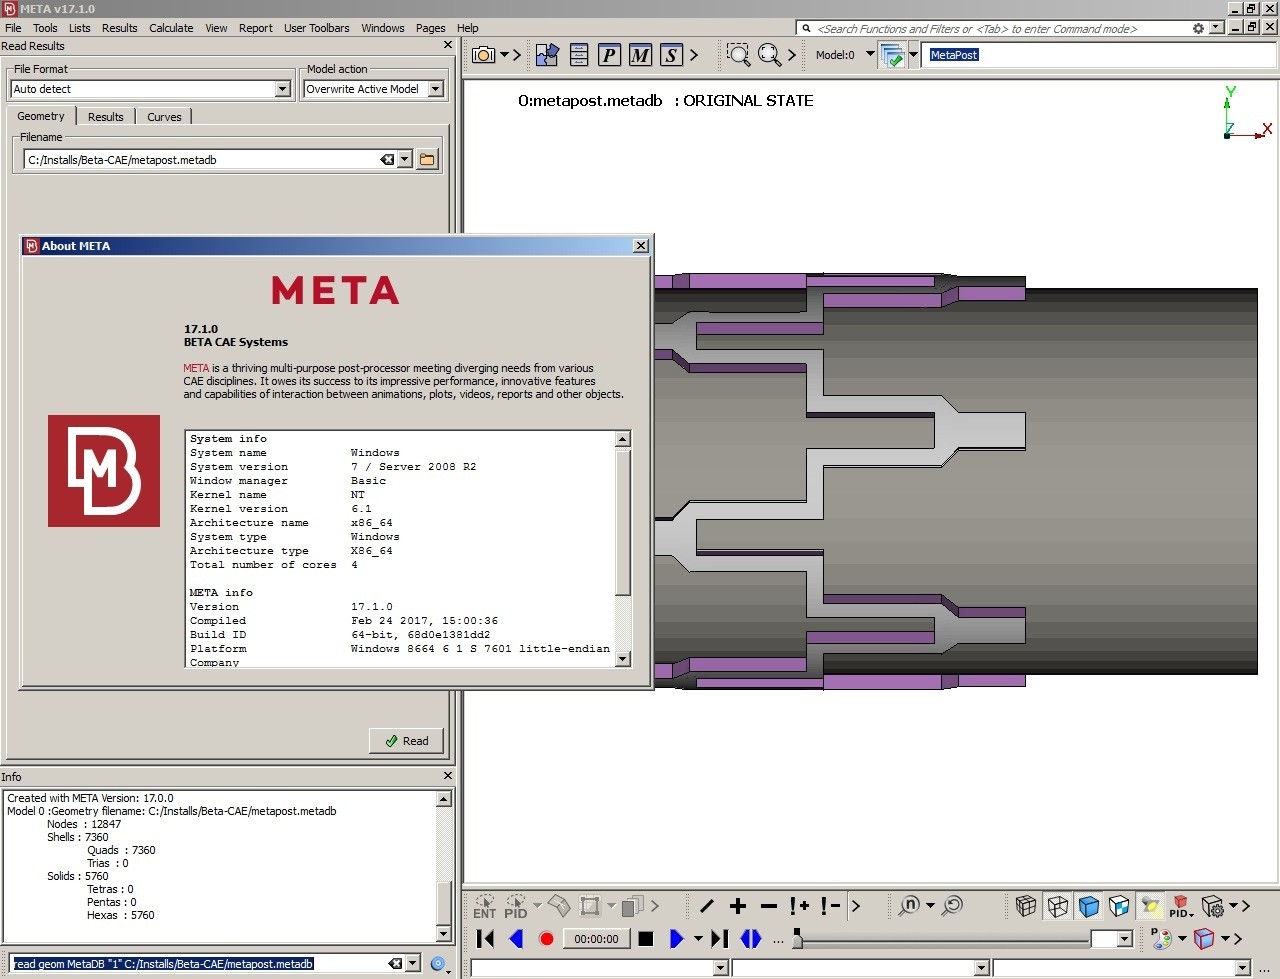
Task: Toggle the blue shaded cube display style
Action: (x=1088, y=906)
